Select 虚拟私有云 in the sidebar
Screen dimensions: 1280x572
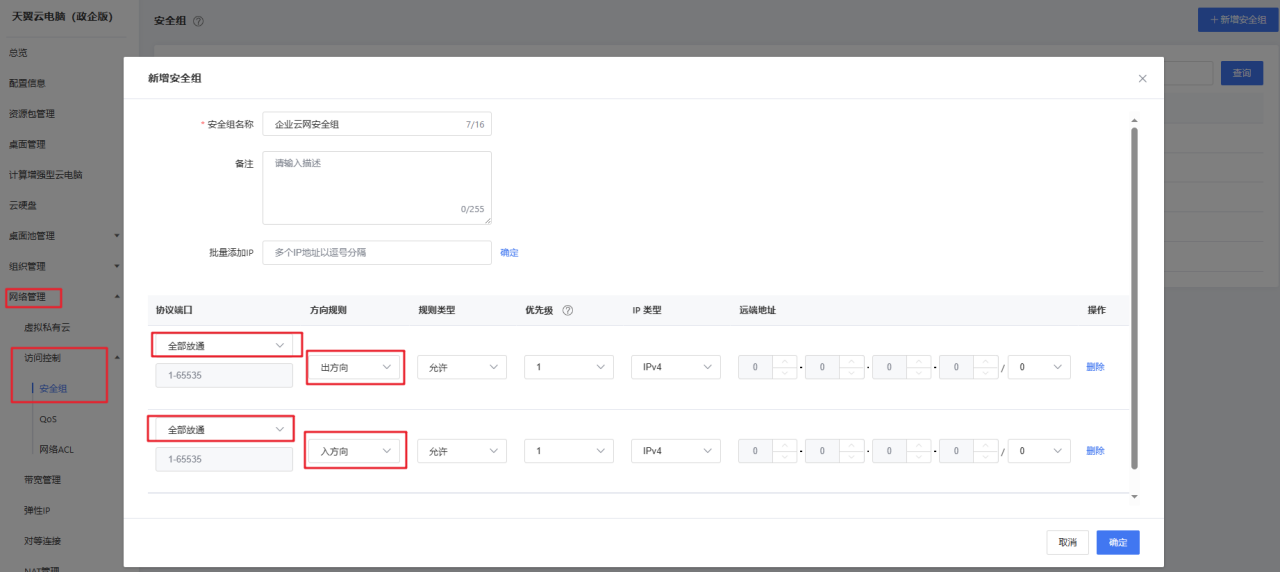tap(47, 327)
